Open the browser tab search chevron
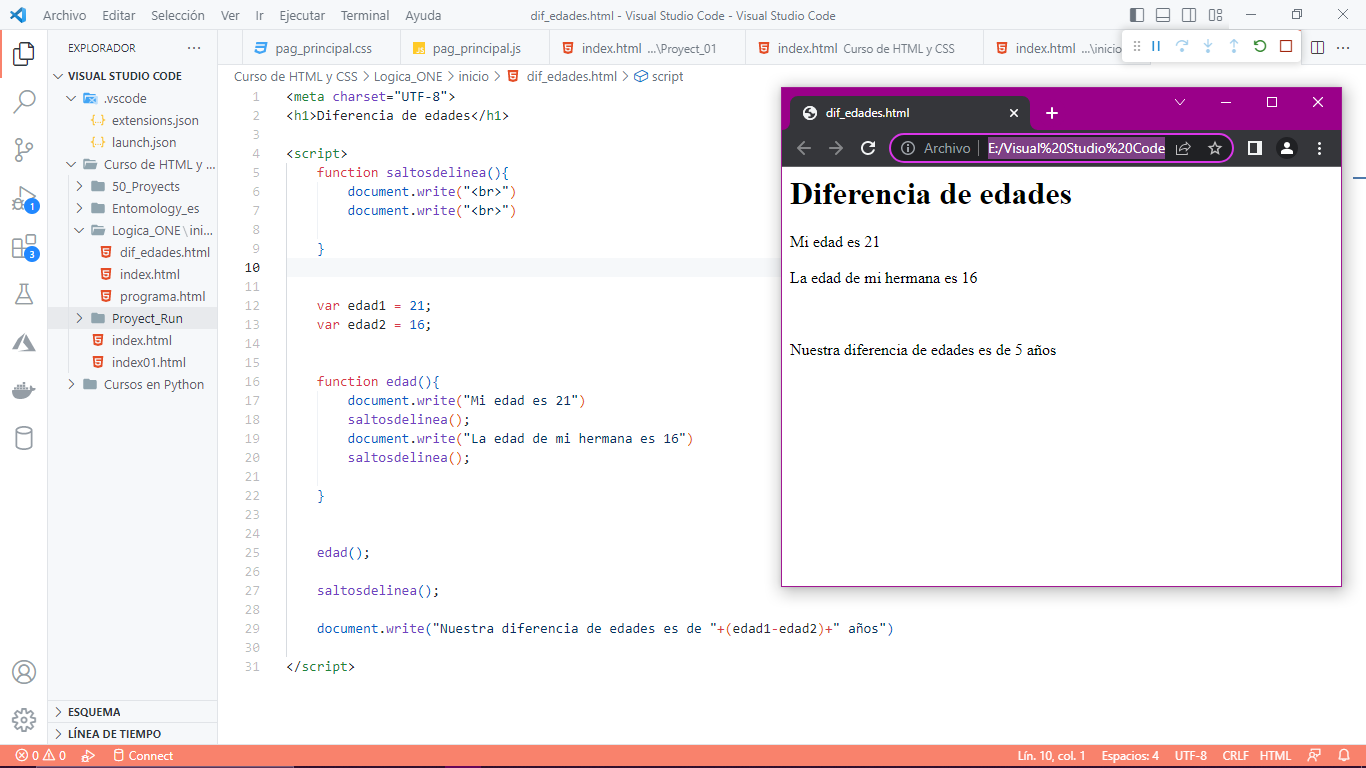This screenshot has width=1366, height=768. [1180, 102]
